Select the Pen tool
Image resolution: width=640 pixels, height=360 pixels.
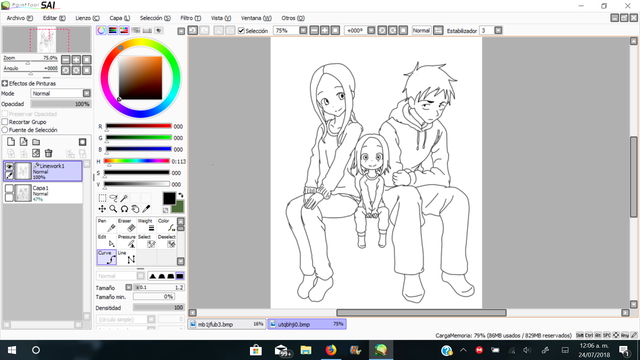tap(107, 225)
